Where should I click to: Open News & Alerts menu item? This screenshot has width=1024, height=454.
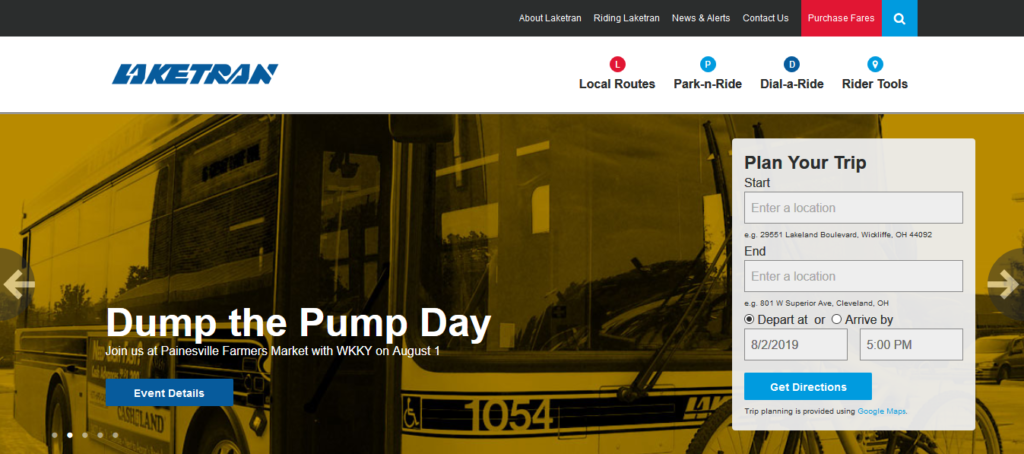pyautogui.click(x=701, y=18)
